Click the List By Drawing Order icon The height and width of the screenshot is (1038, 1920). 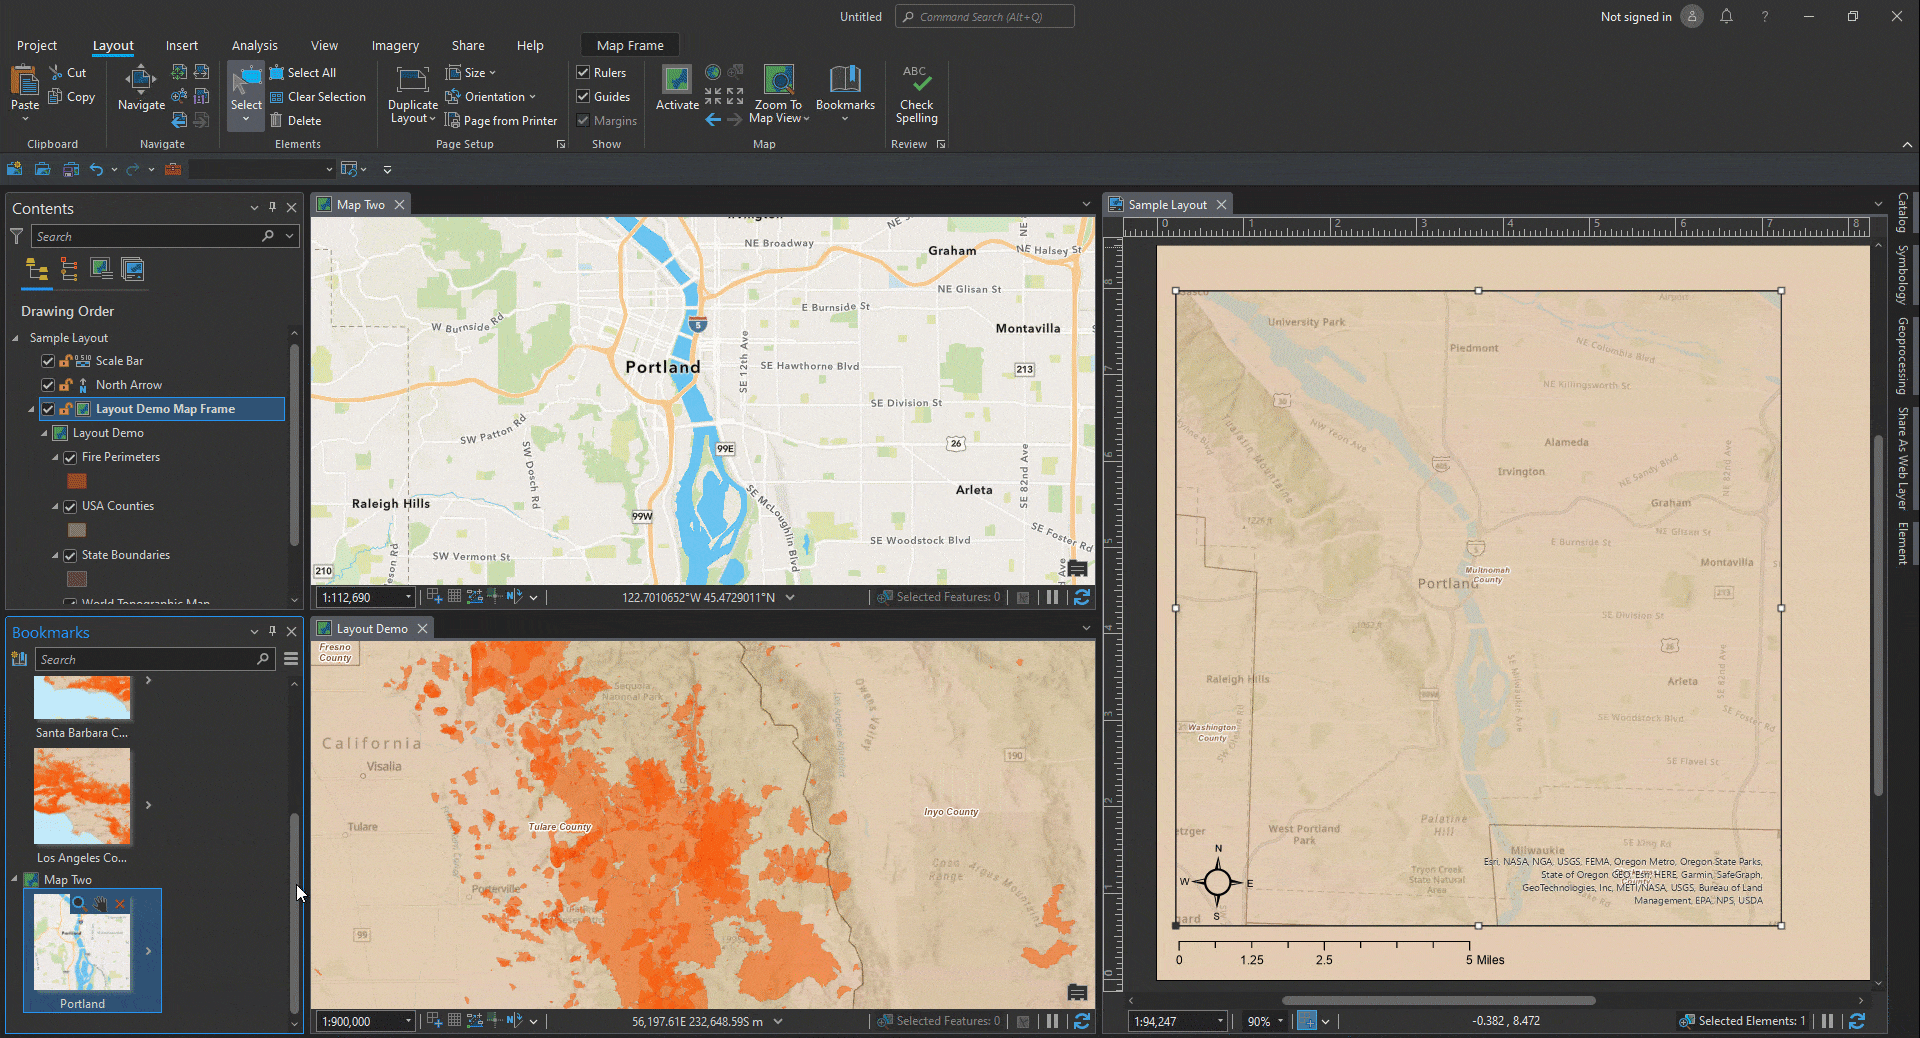click(37, 269)
